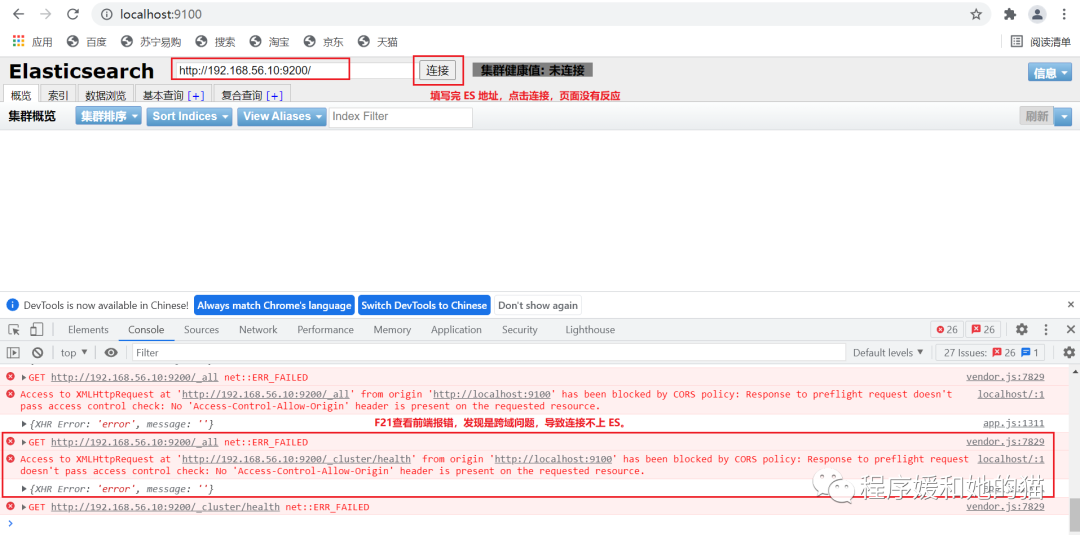1080x535 pixels.
Task: Open the top context selector
Action: [x=74, y=353]
